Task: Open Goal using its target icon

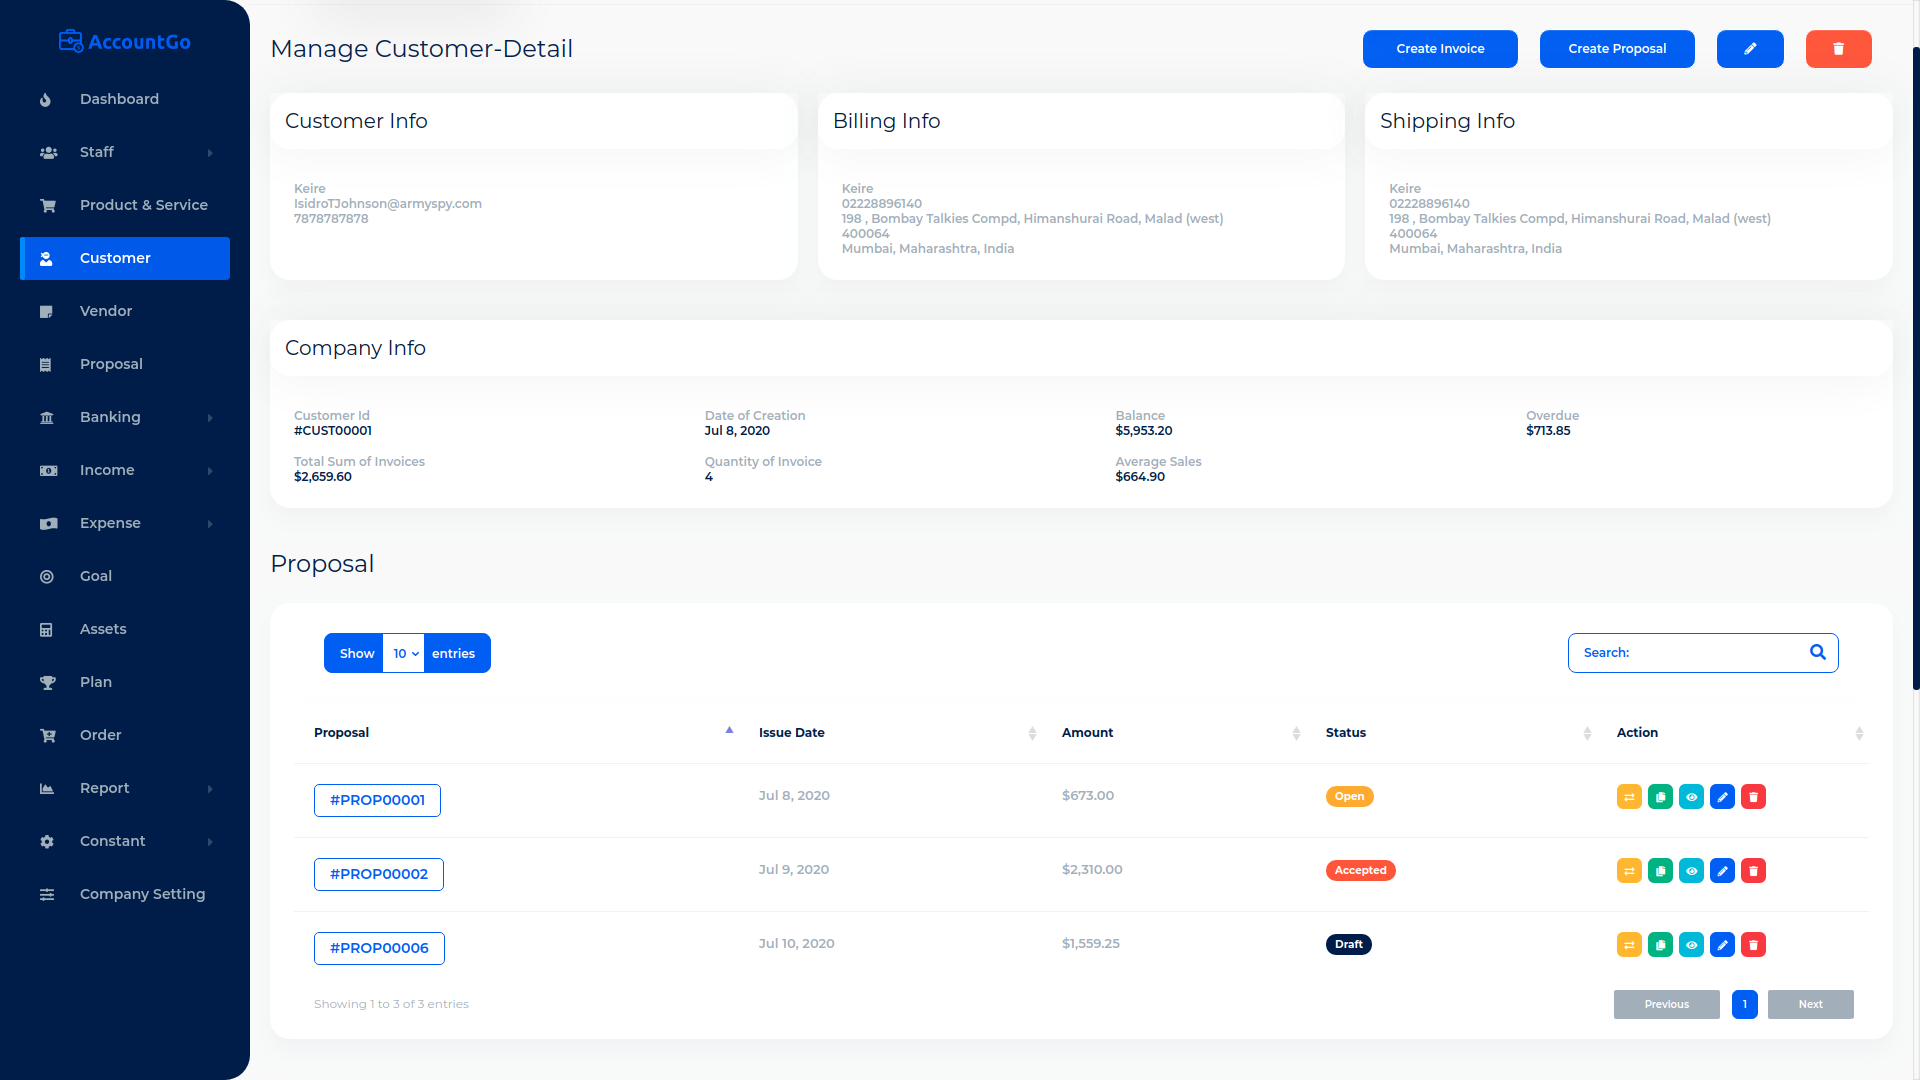Action: tap(47, 576)
